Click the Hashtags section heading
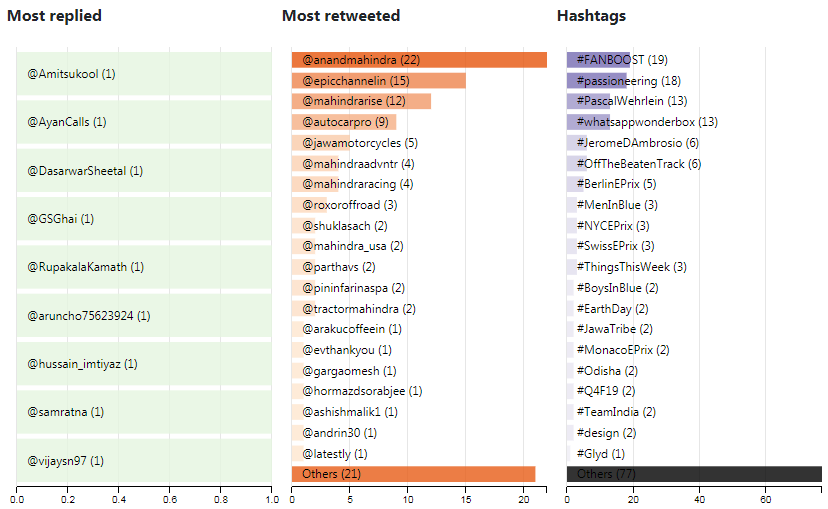This screenshot has width=828, height=509. tap(591, 16)
